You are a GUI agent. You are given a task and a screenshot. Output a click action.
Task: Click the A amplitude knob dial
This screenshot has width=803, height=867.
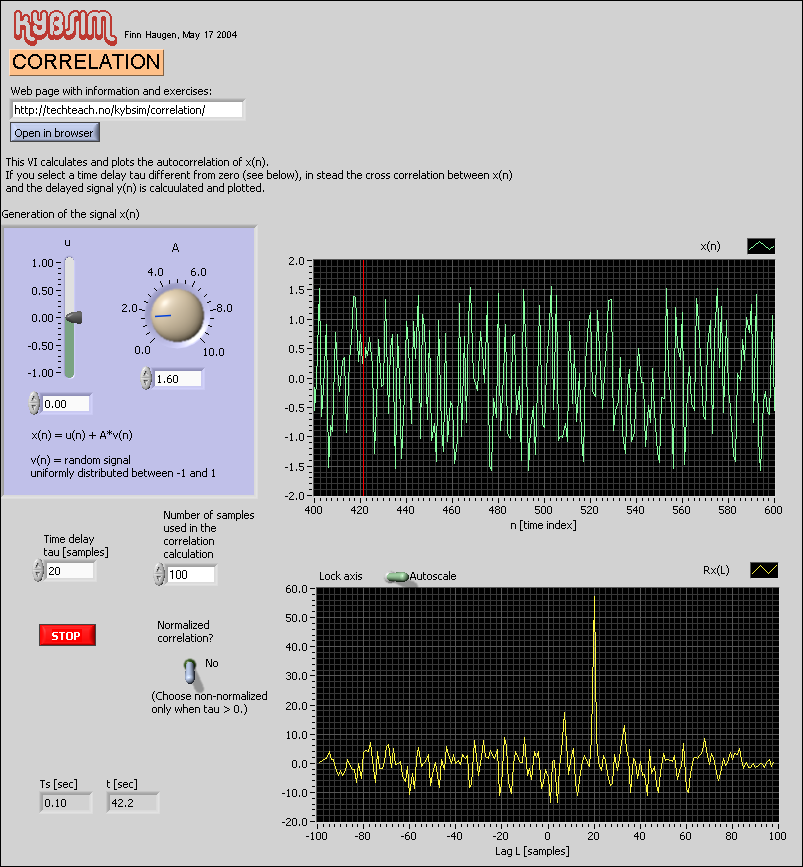pyautogui.click(x=177, y=314)
